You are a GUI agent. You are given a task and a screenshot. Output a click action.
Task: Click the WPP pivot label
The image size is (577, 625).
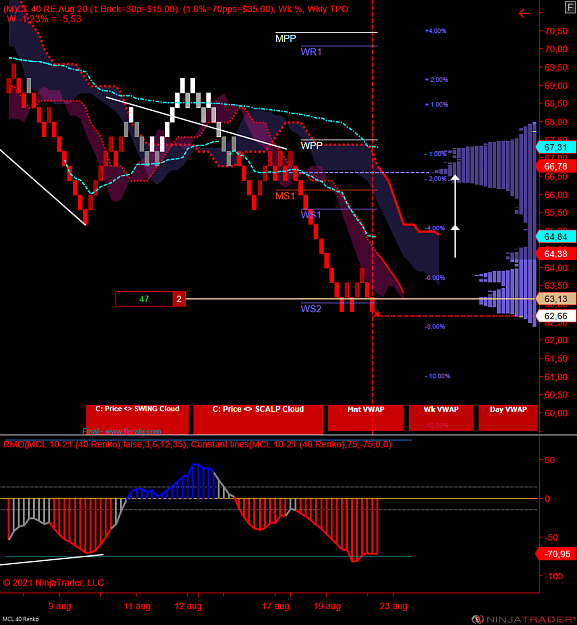pos(311,145)
